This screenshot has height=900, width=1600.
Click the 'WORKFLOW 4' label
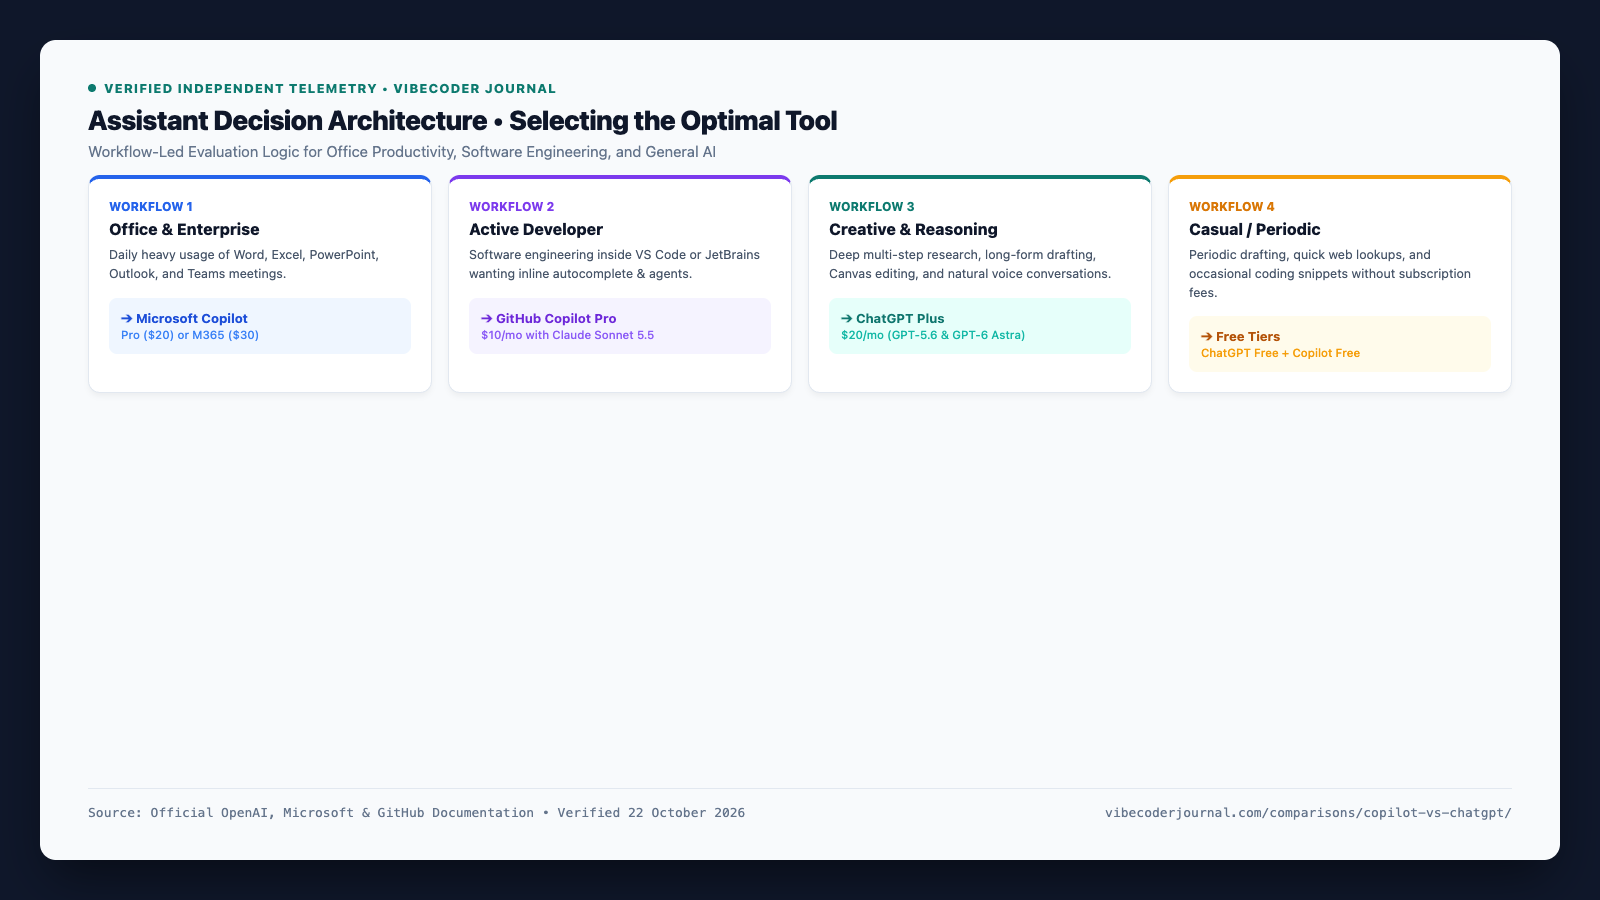pyautogui.click(x=1231, y=207)
